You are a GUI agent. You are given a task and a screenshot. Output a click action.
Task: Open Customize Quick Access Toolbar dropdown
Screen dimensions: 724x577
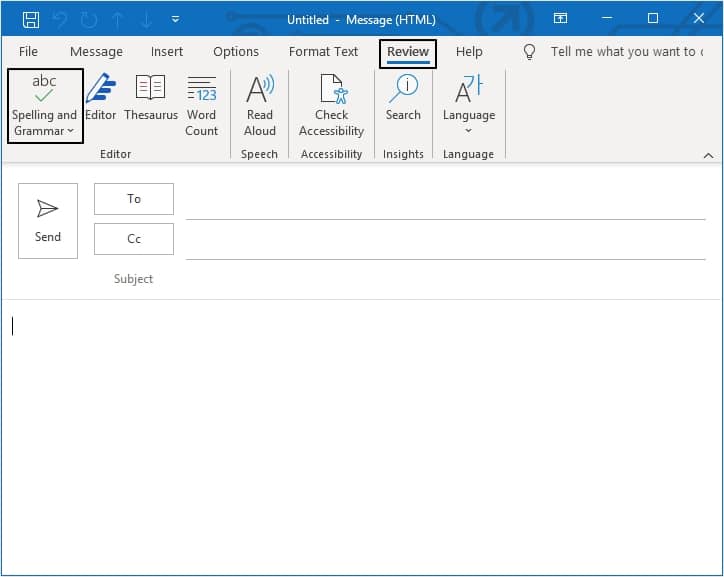click(175, 19)
